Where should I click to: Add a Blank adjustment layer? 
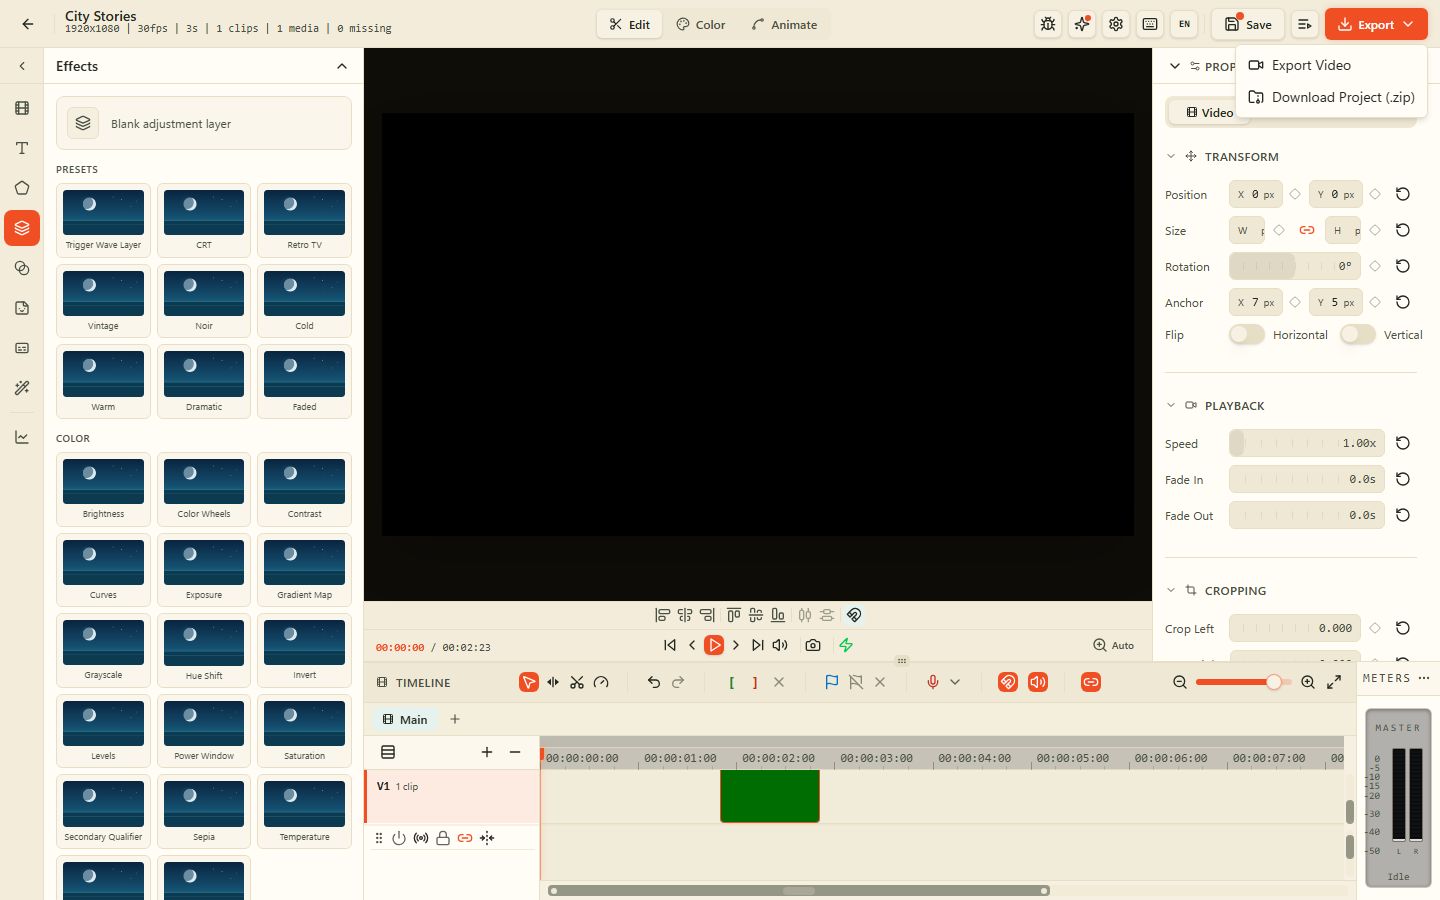click(x=204, y=123)
